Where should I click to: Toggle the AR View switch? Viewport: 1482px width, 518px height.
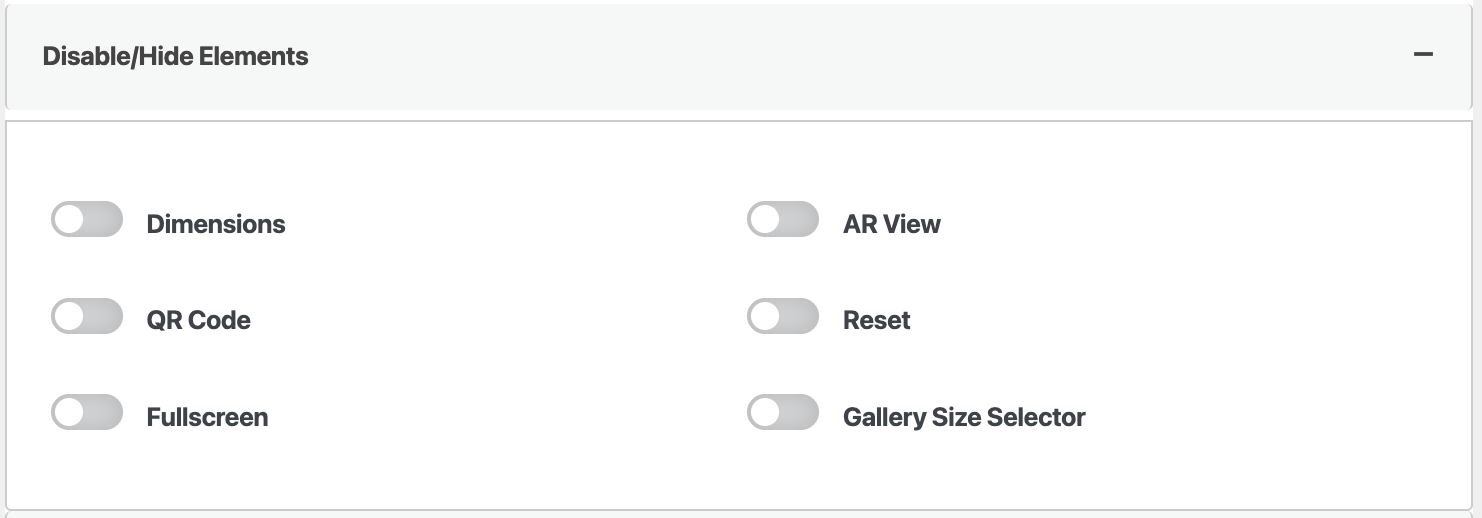(783, 220)
